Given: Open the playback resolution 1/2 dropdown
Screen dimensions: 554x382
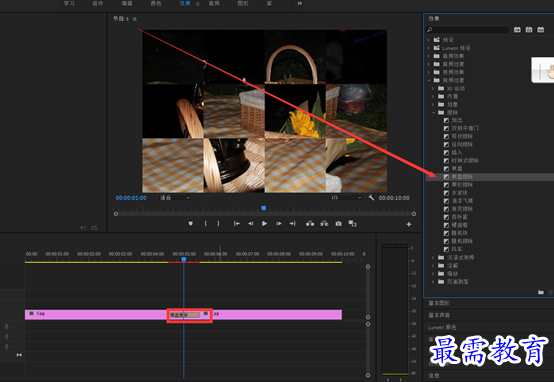Looking at the screenshot, I should [346, 198].
